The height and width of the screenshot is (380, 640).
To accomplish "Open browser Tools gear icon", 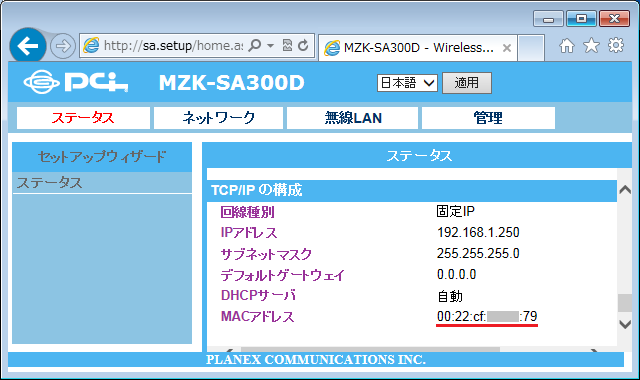I will (x=616, y=45).
